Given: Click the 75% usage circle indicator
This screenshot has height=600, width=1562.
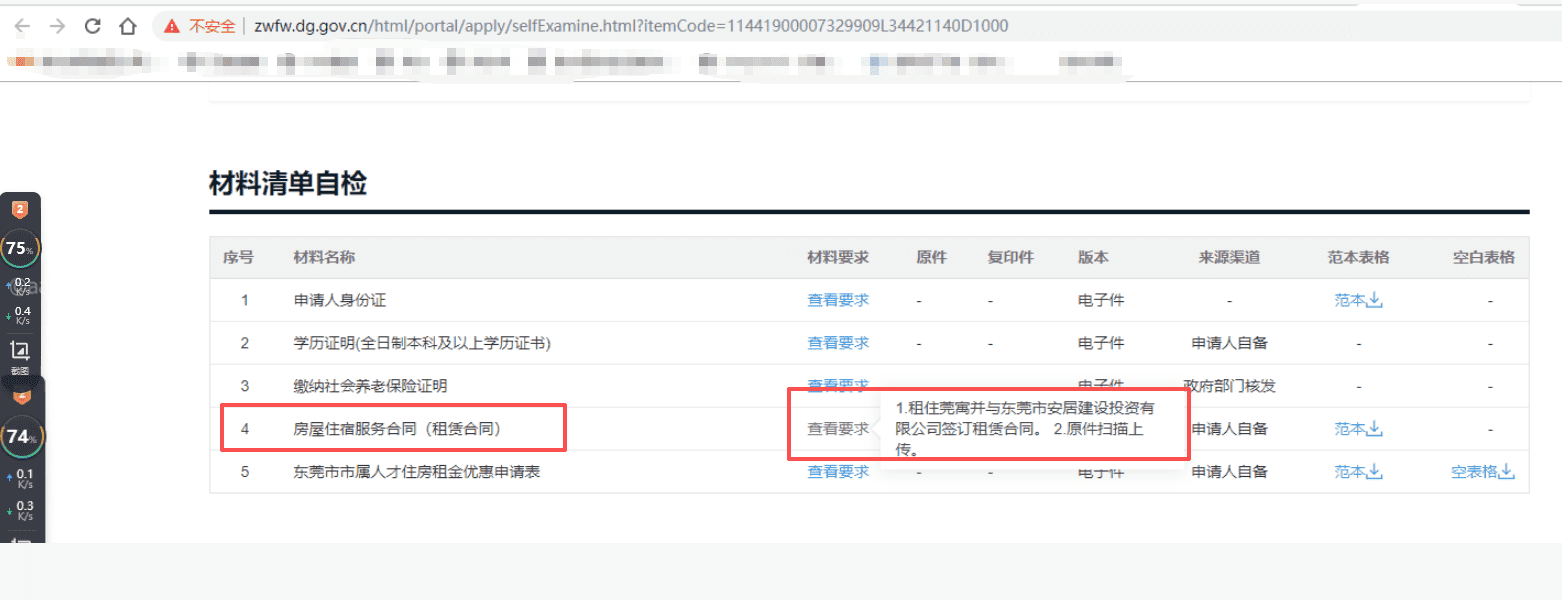Looking at the screenshot, I should (x=19, y=249).
